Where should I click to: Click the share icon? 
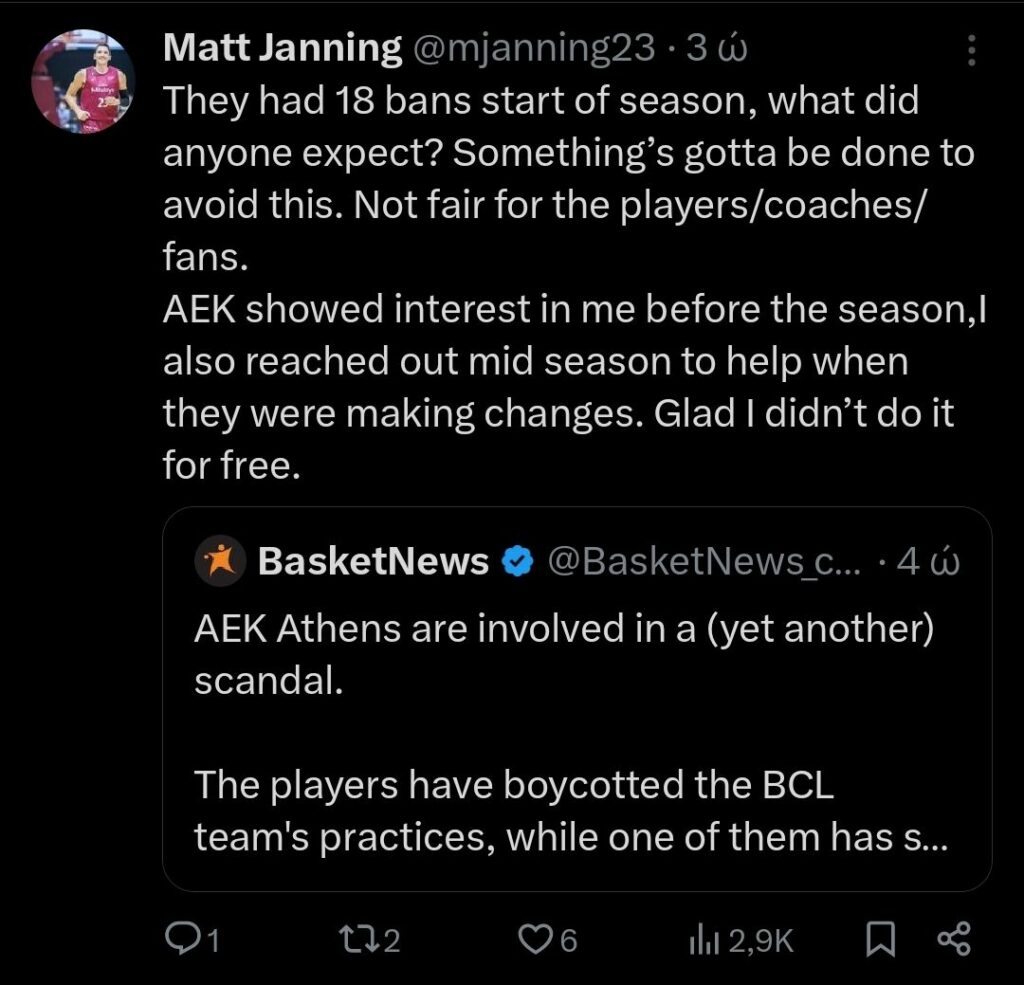pyautogui.click(x=954, y=938)
